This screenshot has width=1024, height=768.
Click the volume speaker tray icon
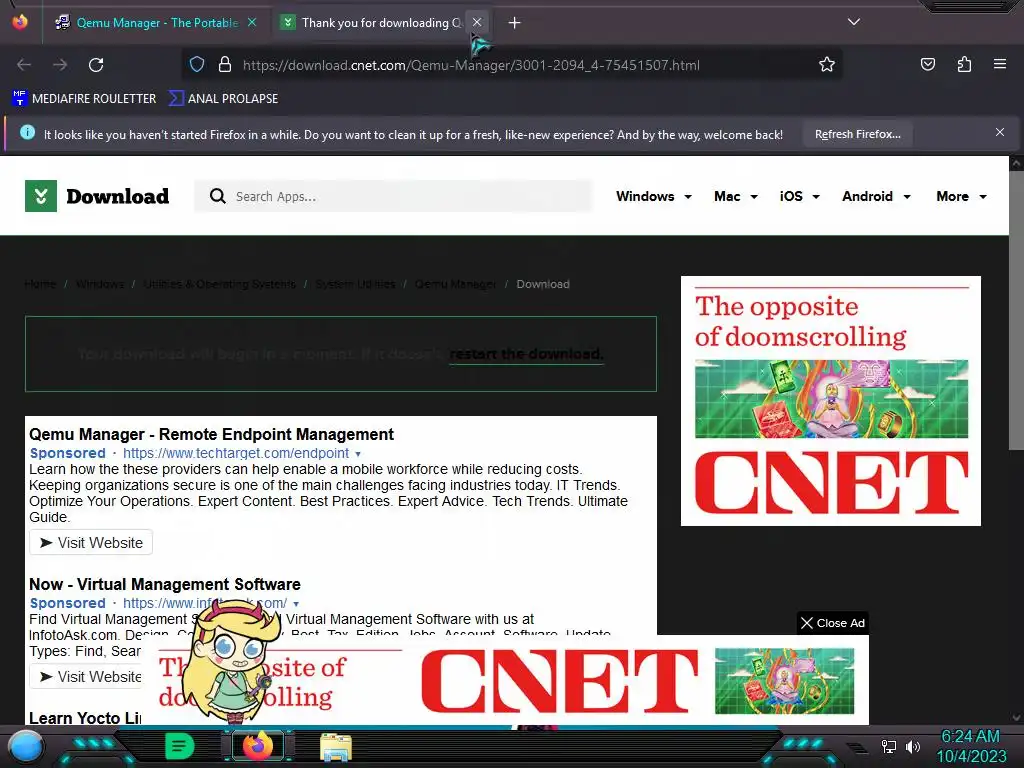(x=913, y=746)
